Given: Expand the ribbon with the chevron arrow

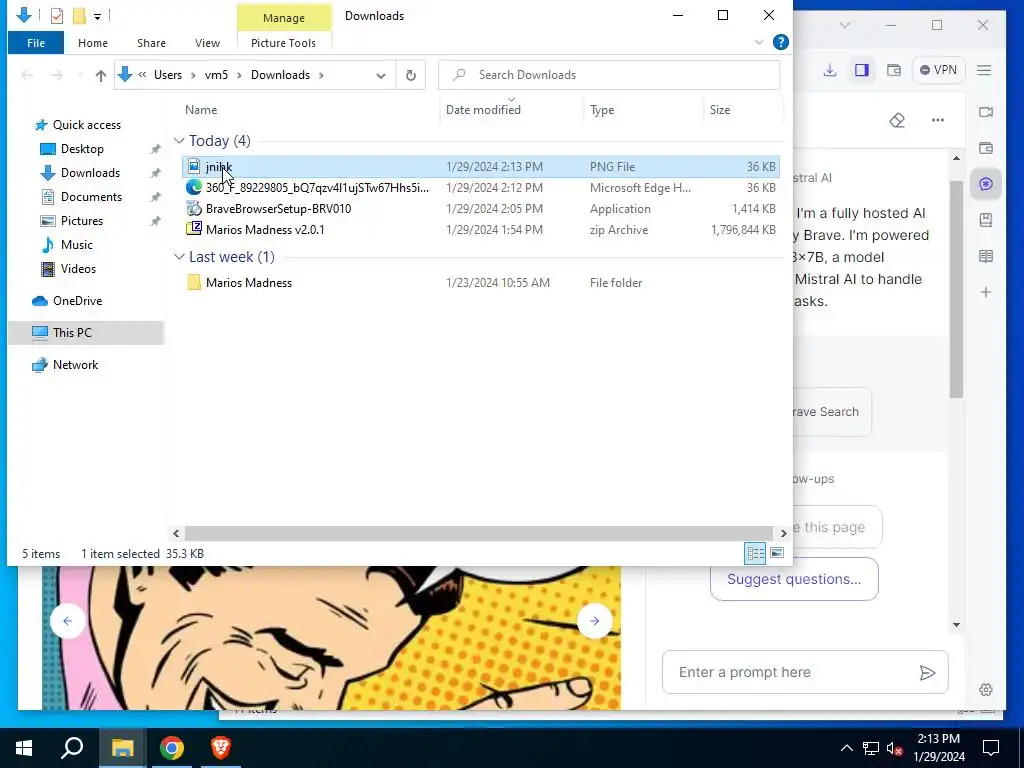Looking at the screenshot, I should (x=759, y=42).
